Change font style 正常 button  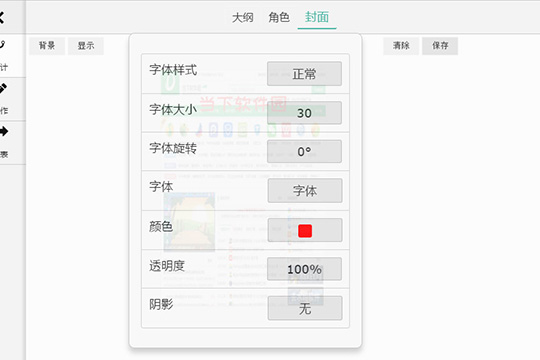304,74
